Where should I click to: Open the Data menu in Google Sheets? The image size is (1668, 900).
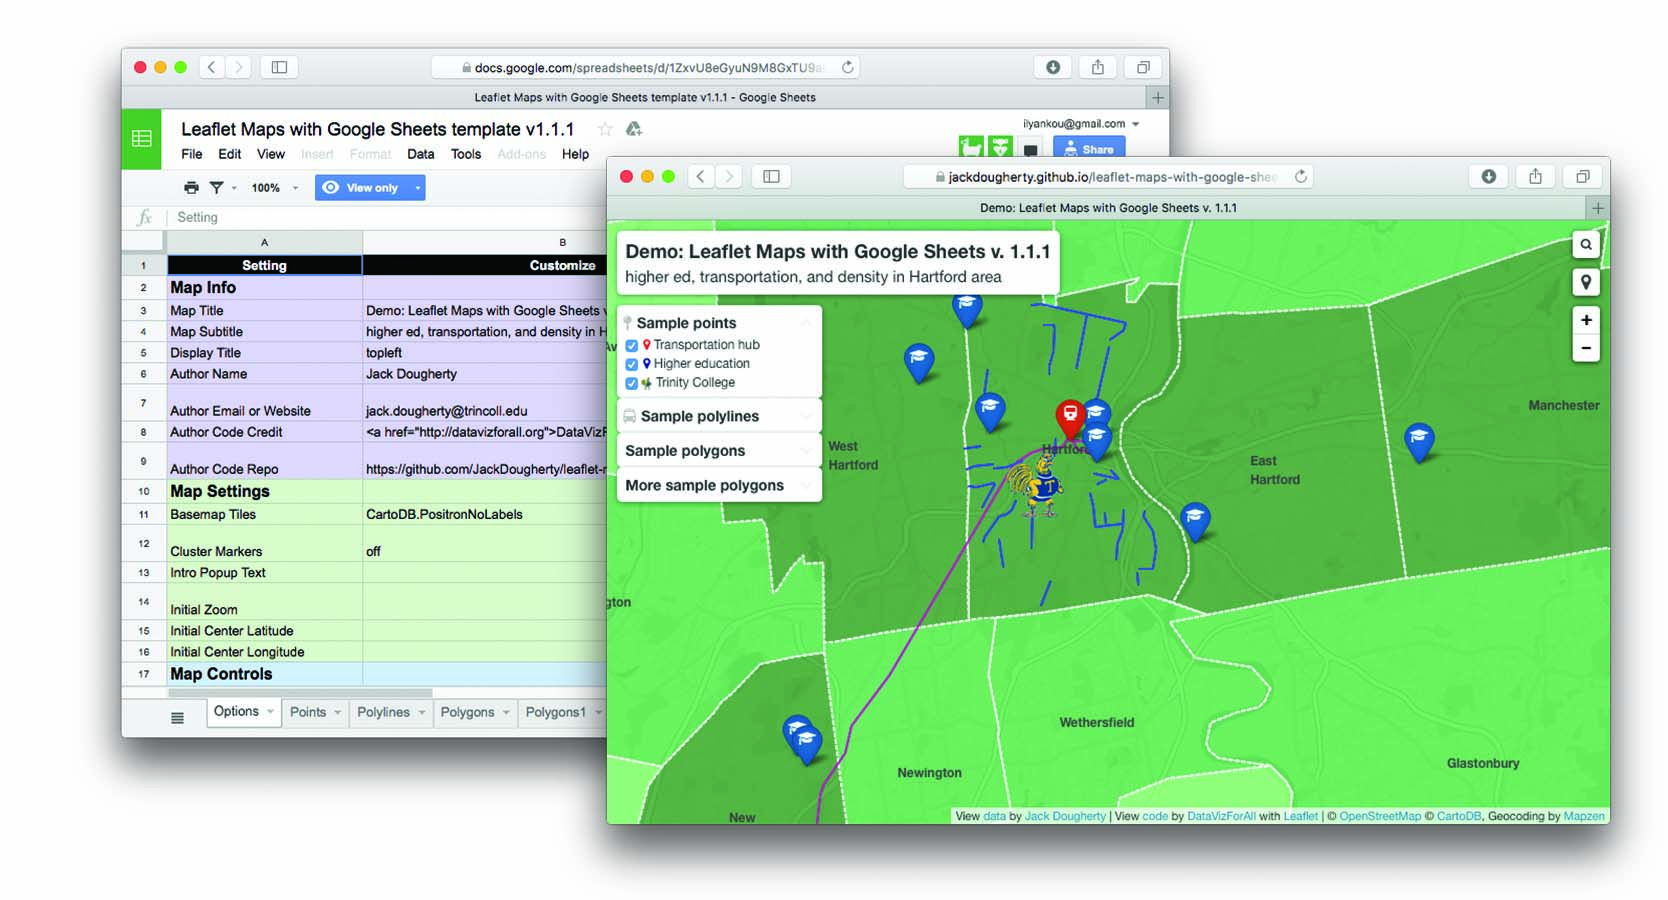click(x=421, y=154)
